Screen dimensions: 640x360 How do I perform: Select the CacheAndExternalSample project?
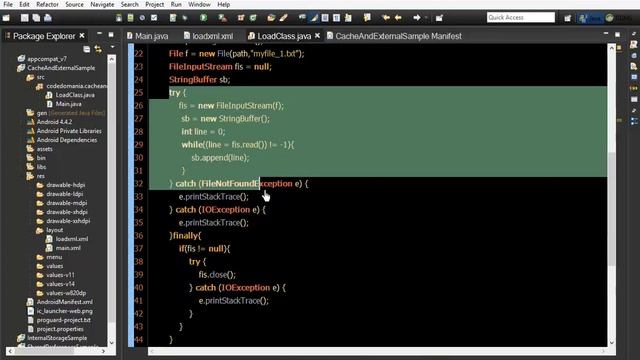[x=56, y=68]
